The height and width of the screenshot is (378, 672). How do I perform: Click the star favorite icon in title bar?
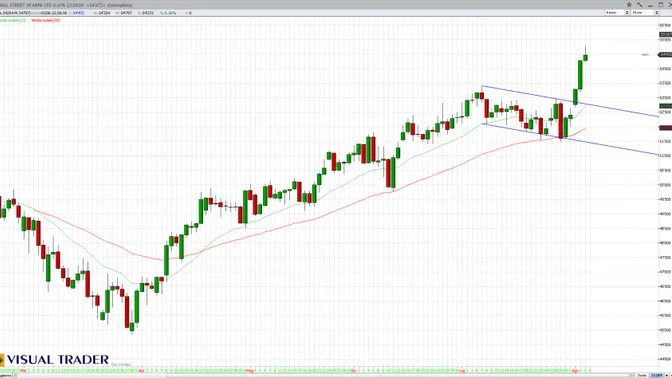(x=629, y=4)
